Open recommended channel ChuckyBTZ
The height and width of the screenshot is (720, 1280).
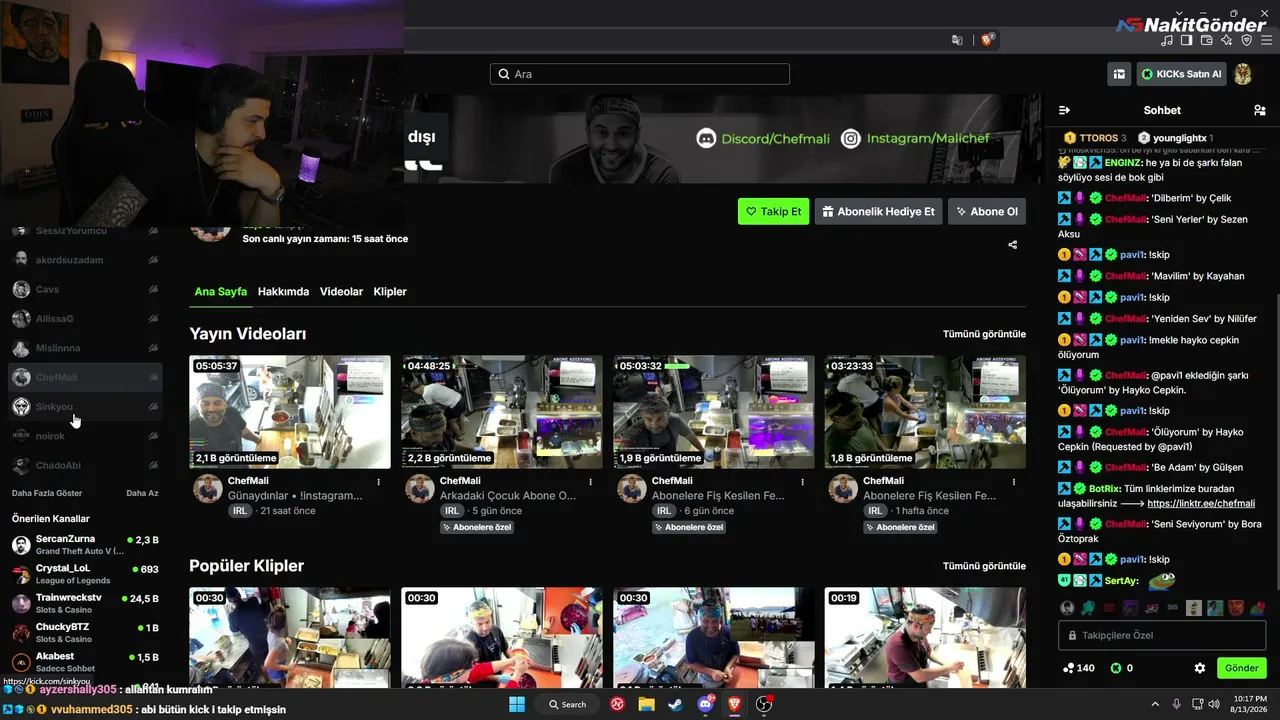point(84,632)
